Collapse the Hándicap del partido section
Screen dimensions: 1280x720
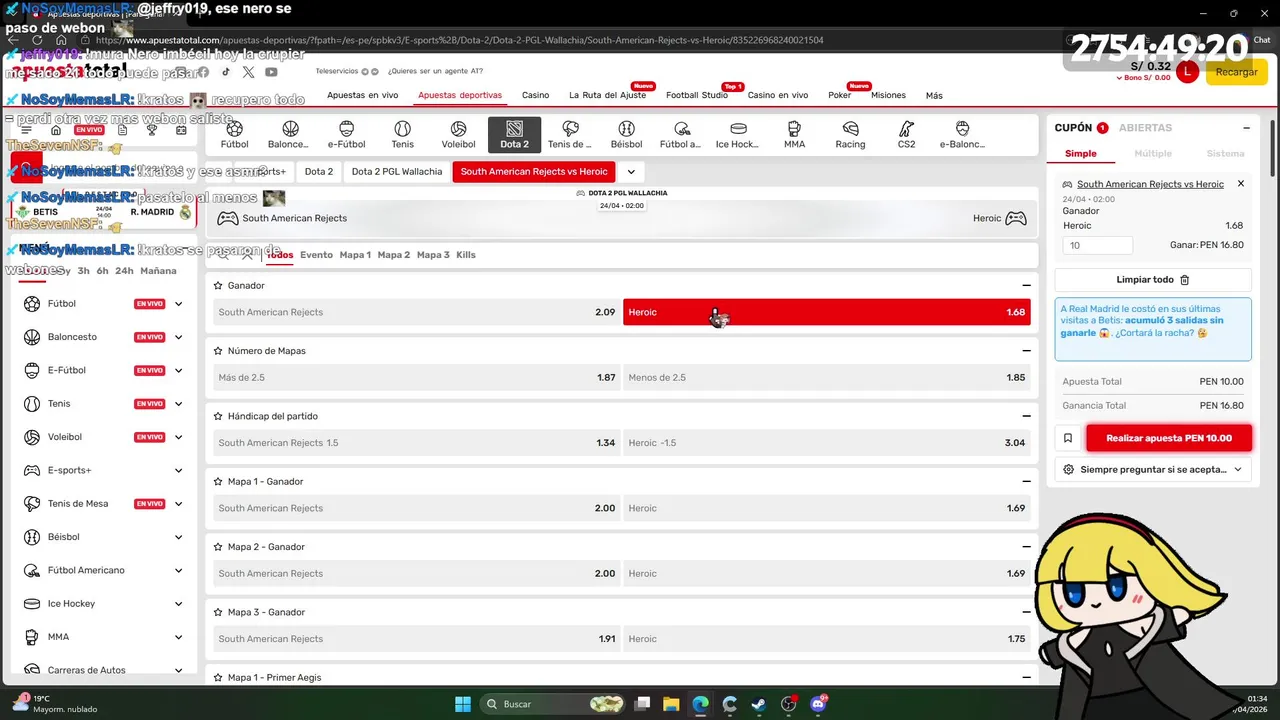[1026, 416]
